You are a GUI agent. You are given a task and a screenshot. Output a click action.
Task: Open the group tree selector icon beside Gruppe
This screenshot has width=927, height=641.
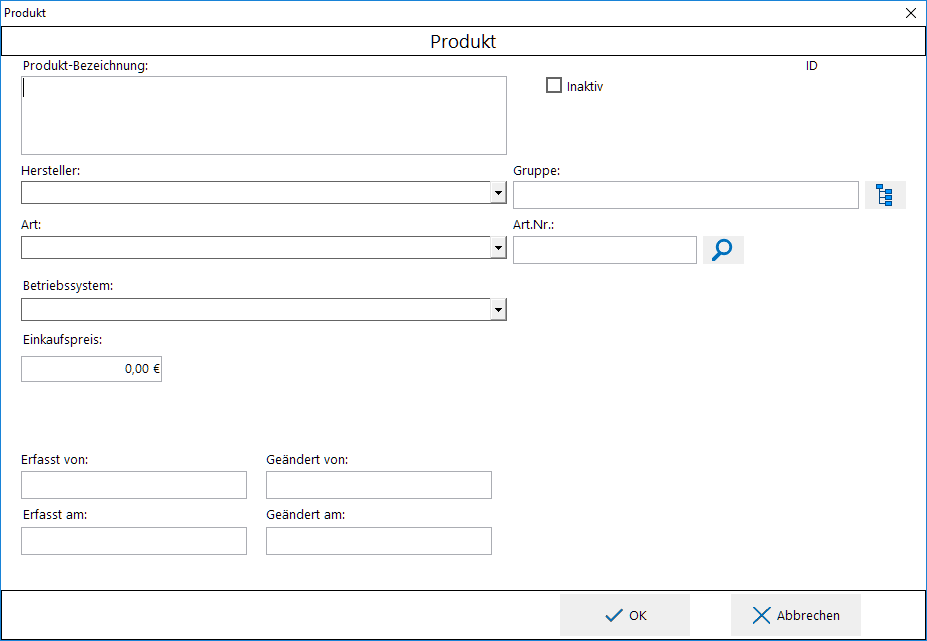[884, 194]
